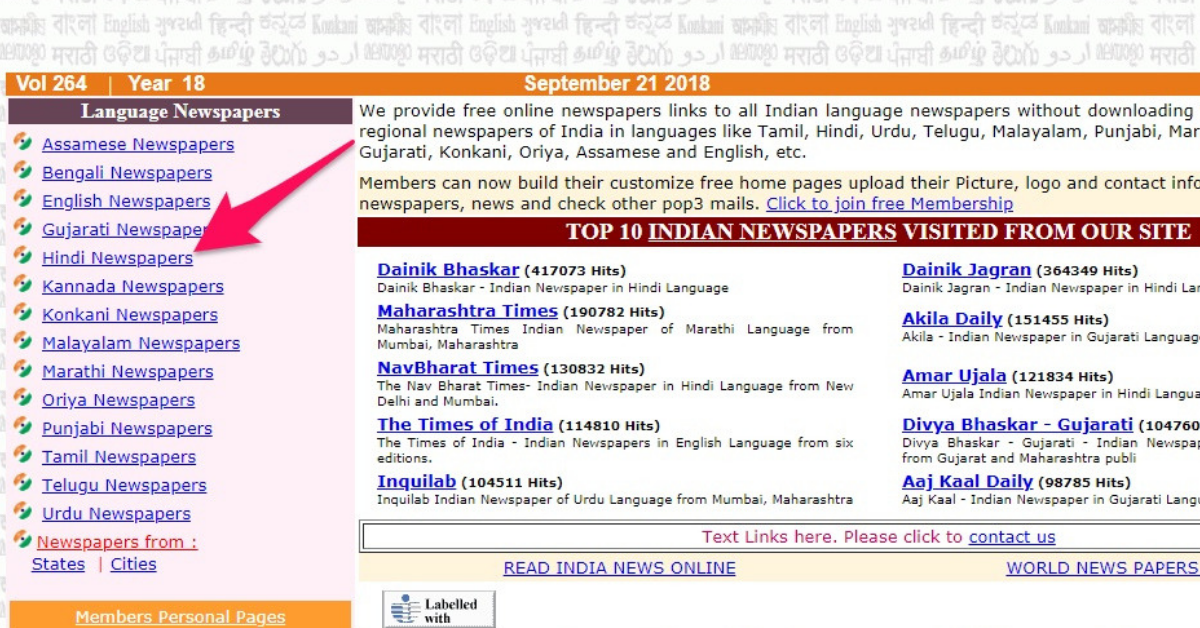Open the Amar Ujala newspaper link
The image size is (1200, 628).
954,376
